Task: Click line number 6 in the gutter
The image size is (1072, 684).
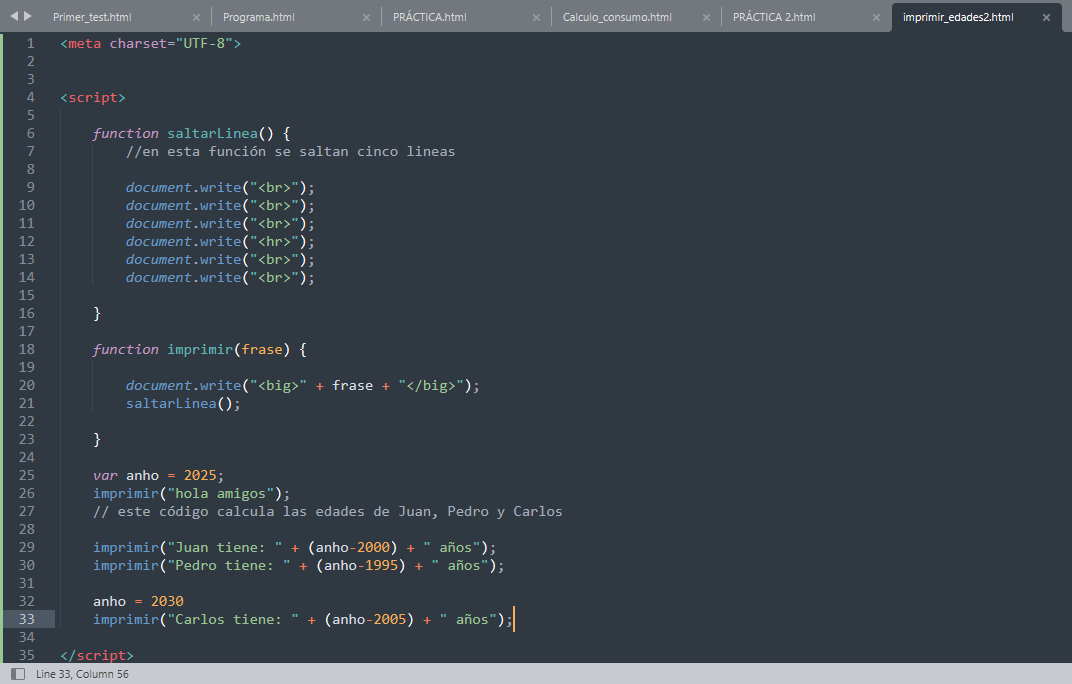Action: coord(31,133)
